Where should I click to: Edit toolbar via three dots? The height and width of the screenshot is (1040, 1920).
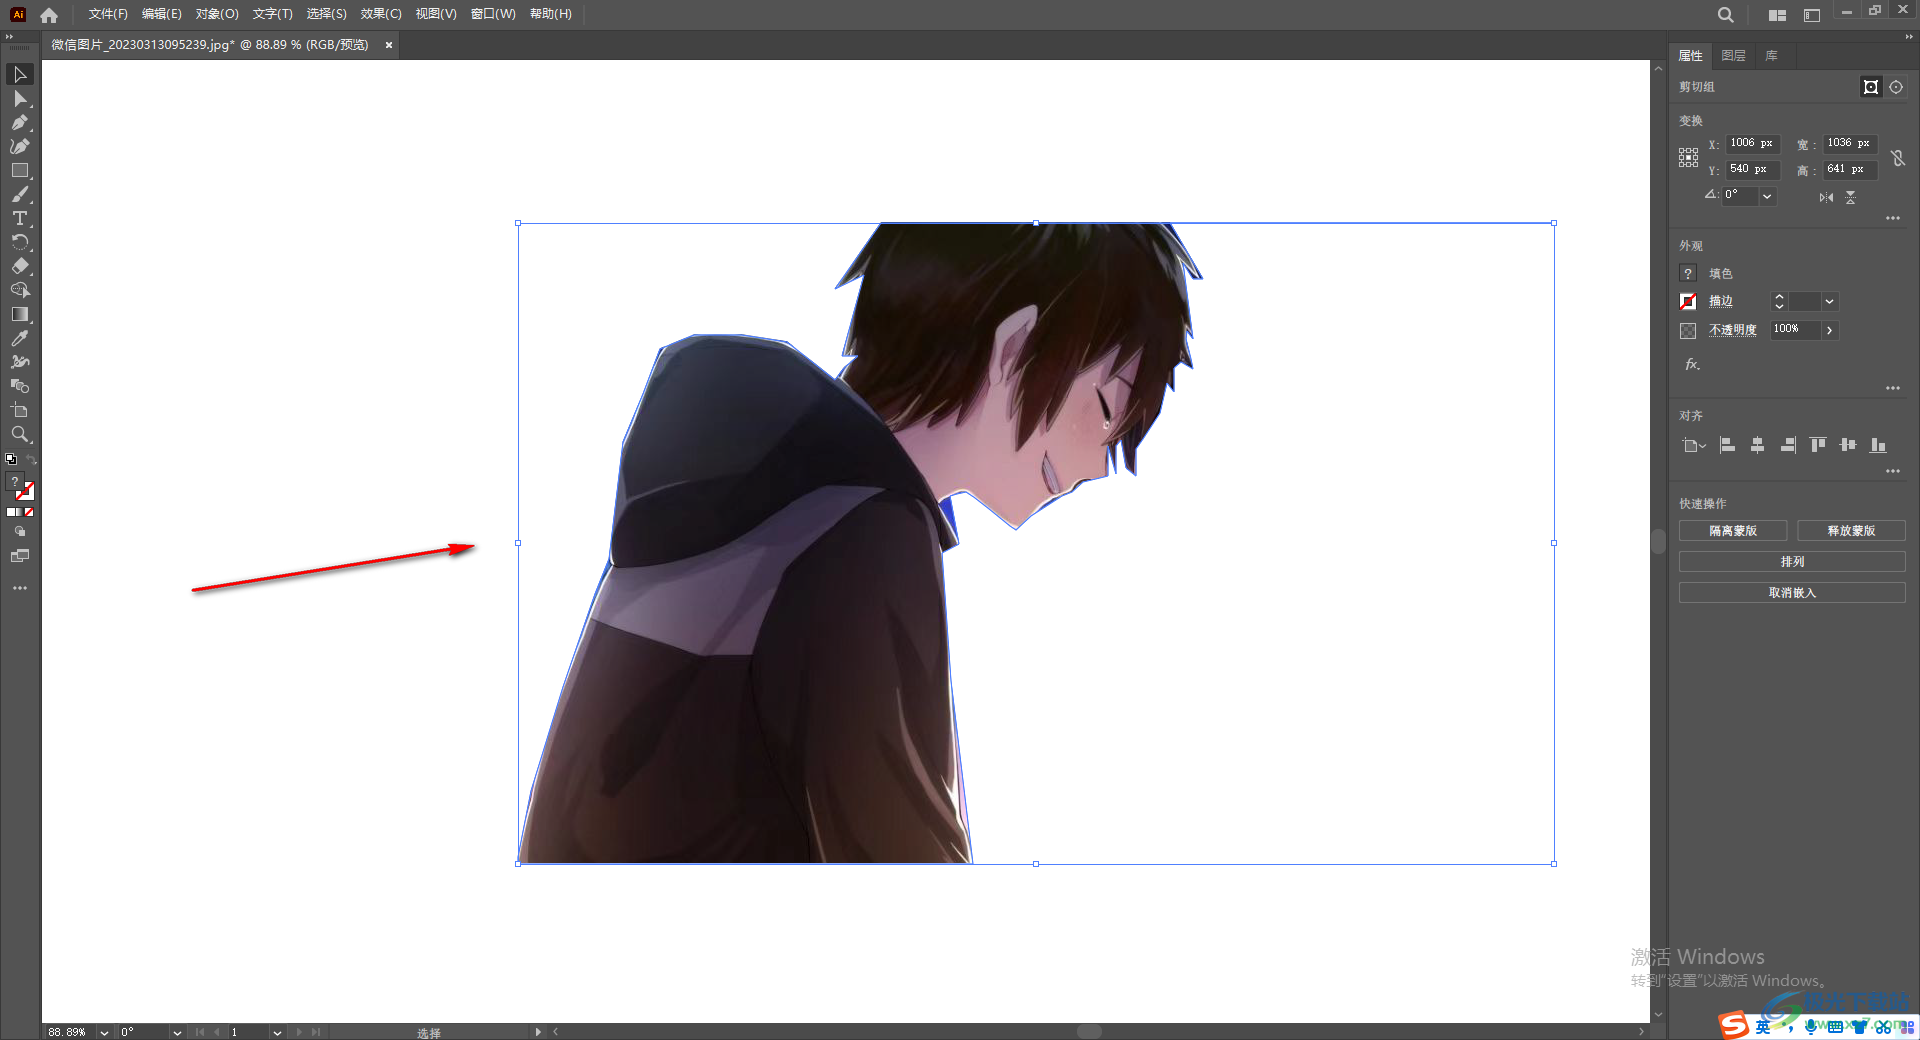point(19,588)
